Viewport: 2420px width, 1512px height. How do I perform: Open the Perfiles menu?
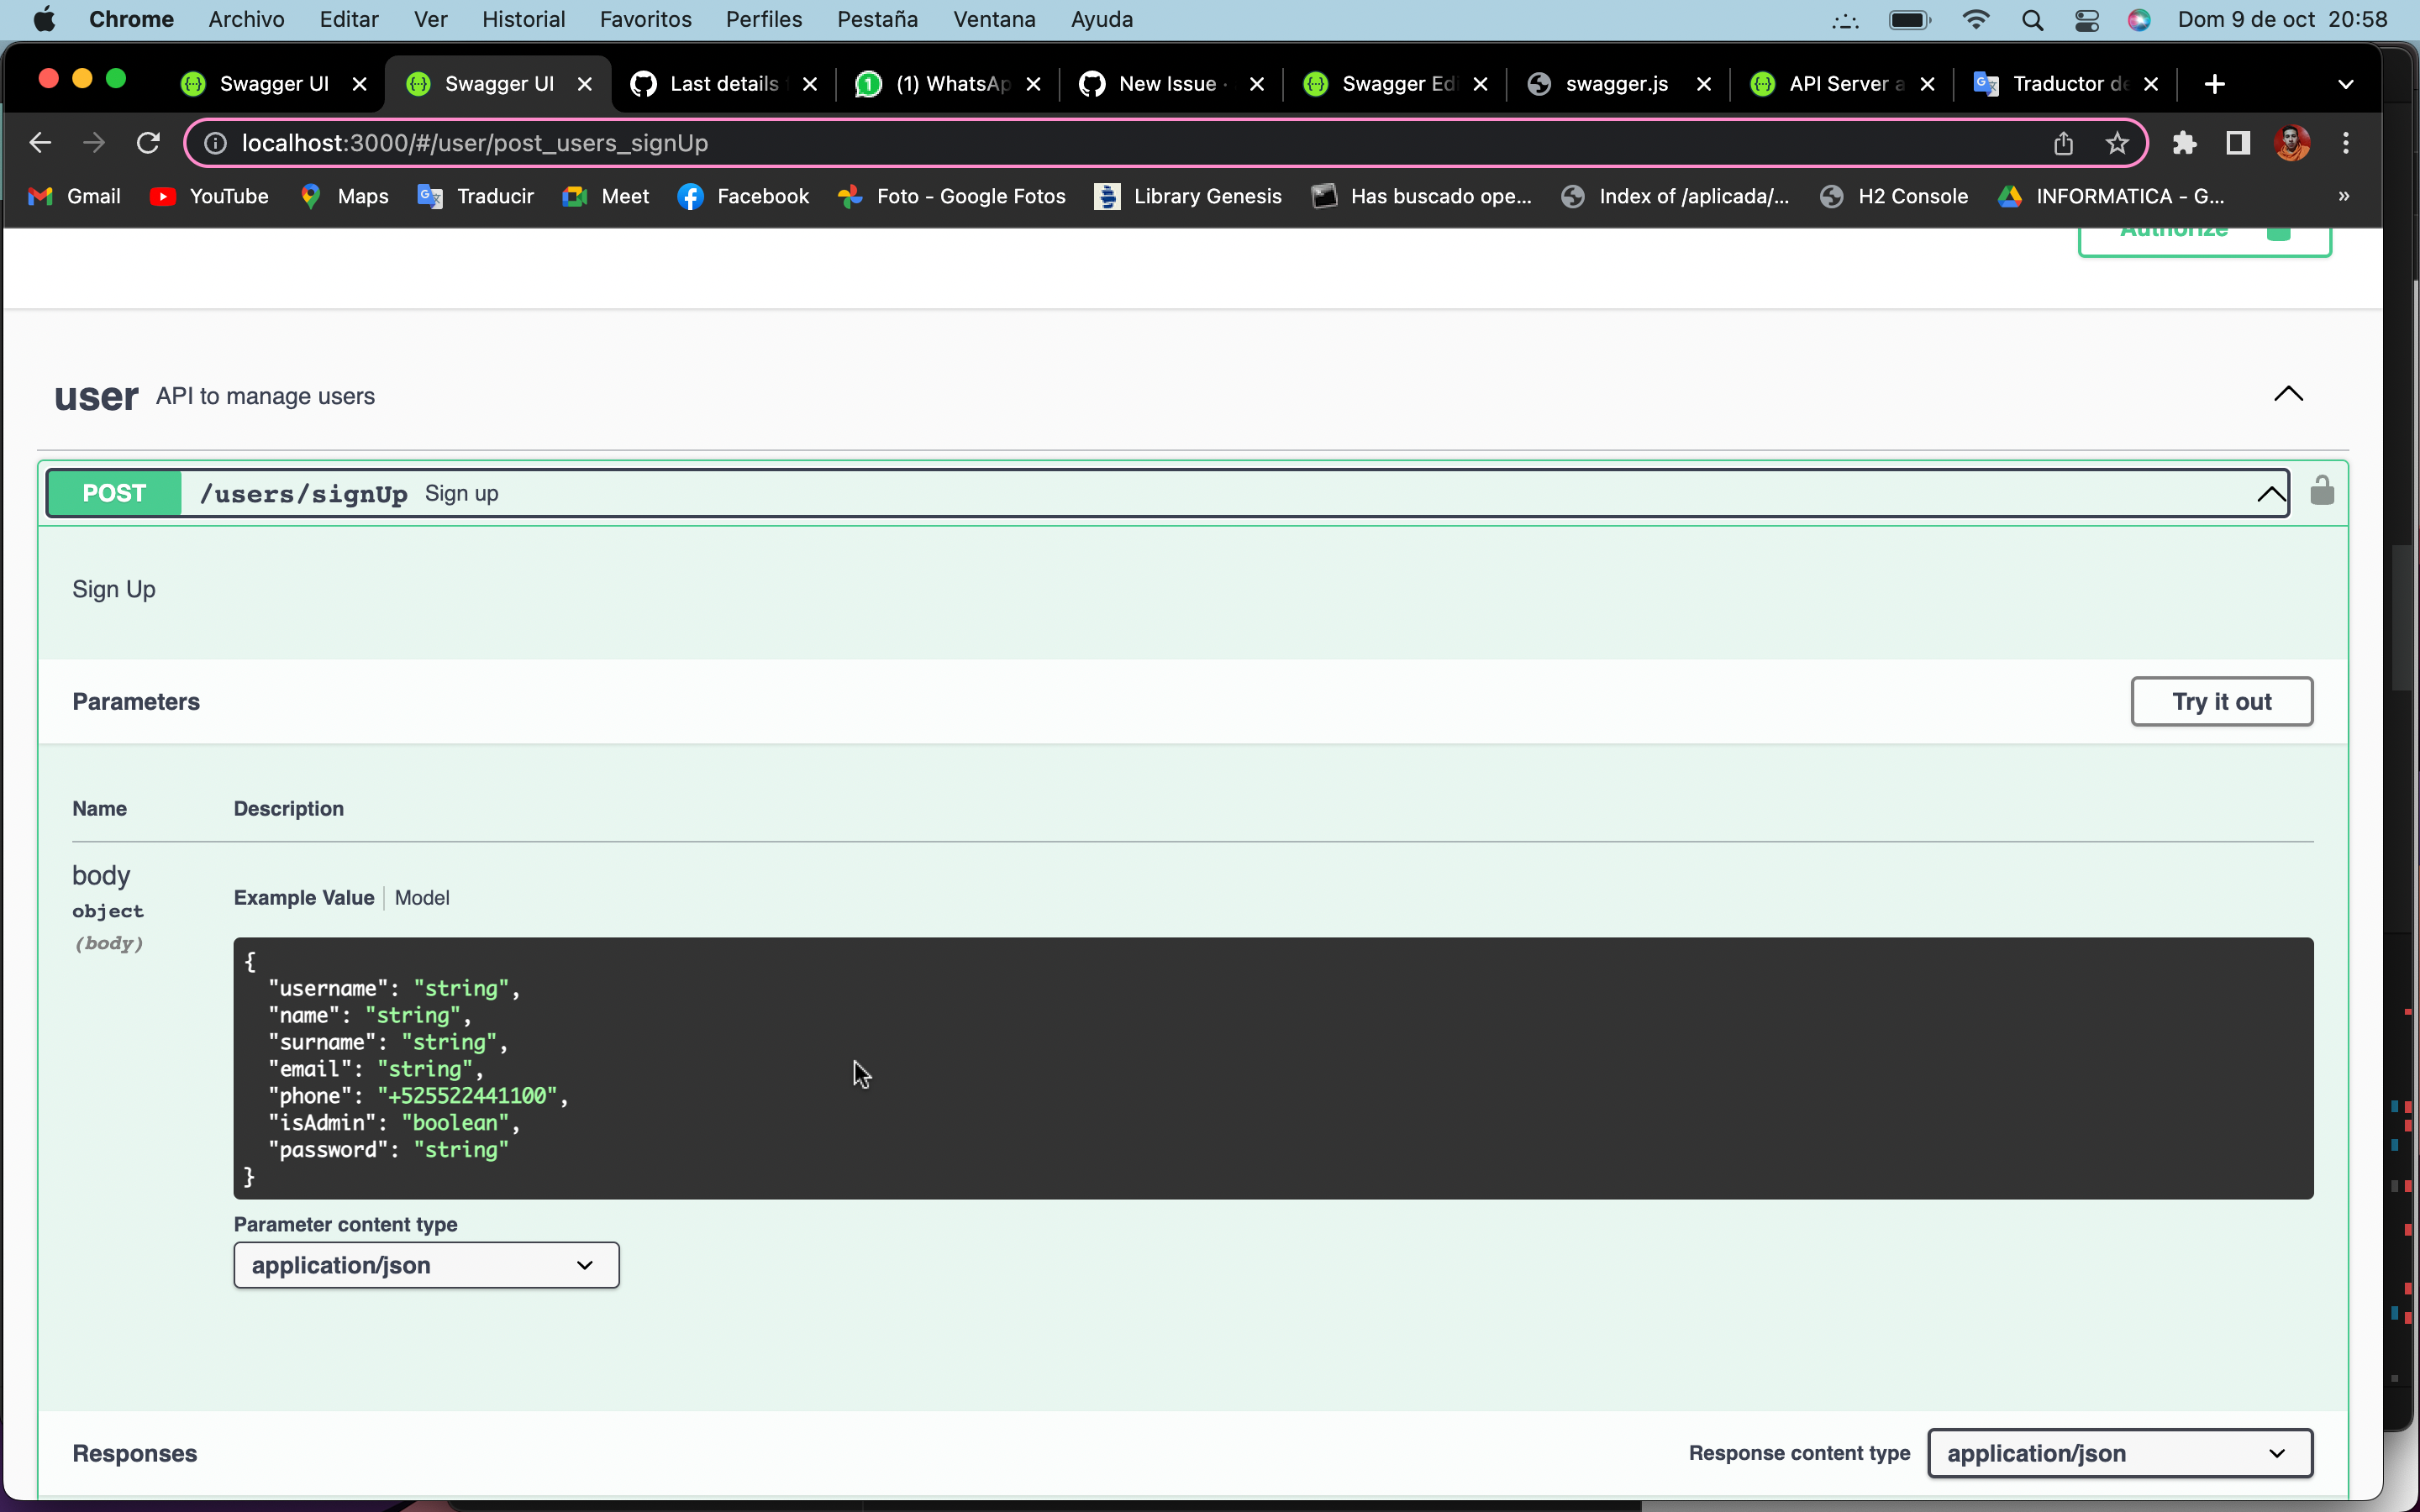click(764, 20)
